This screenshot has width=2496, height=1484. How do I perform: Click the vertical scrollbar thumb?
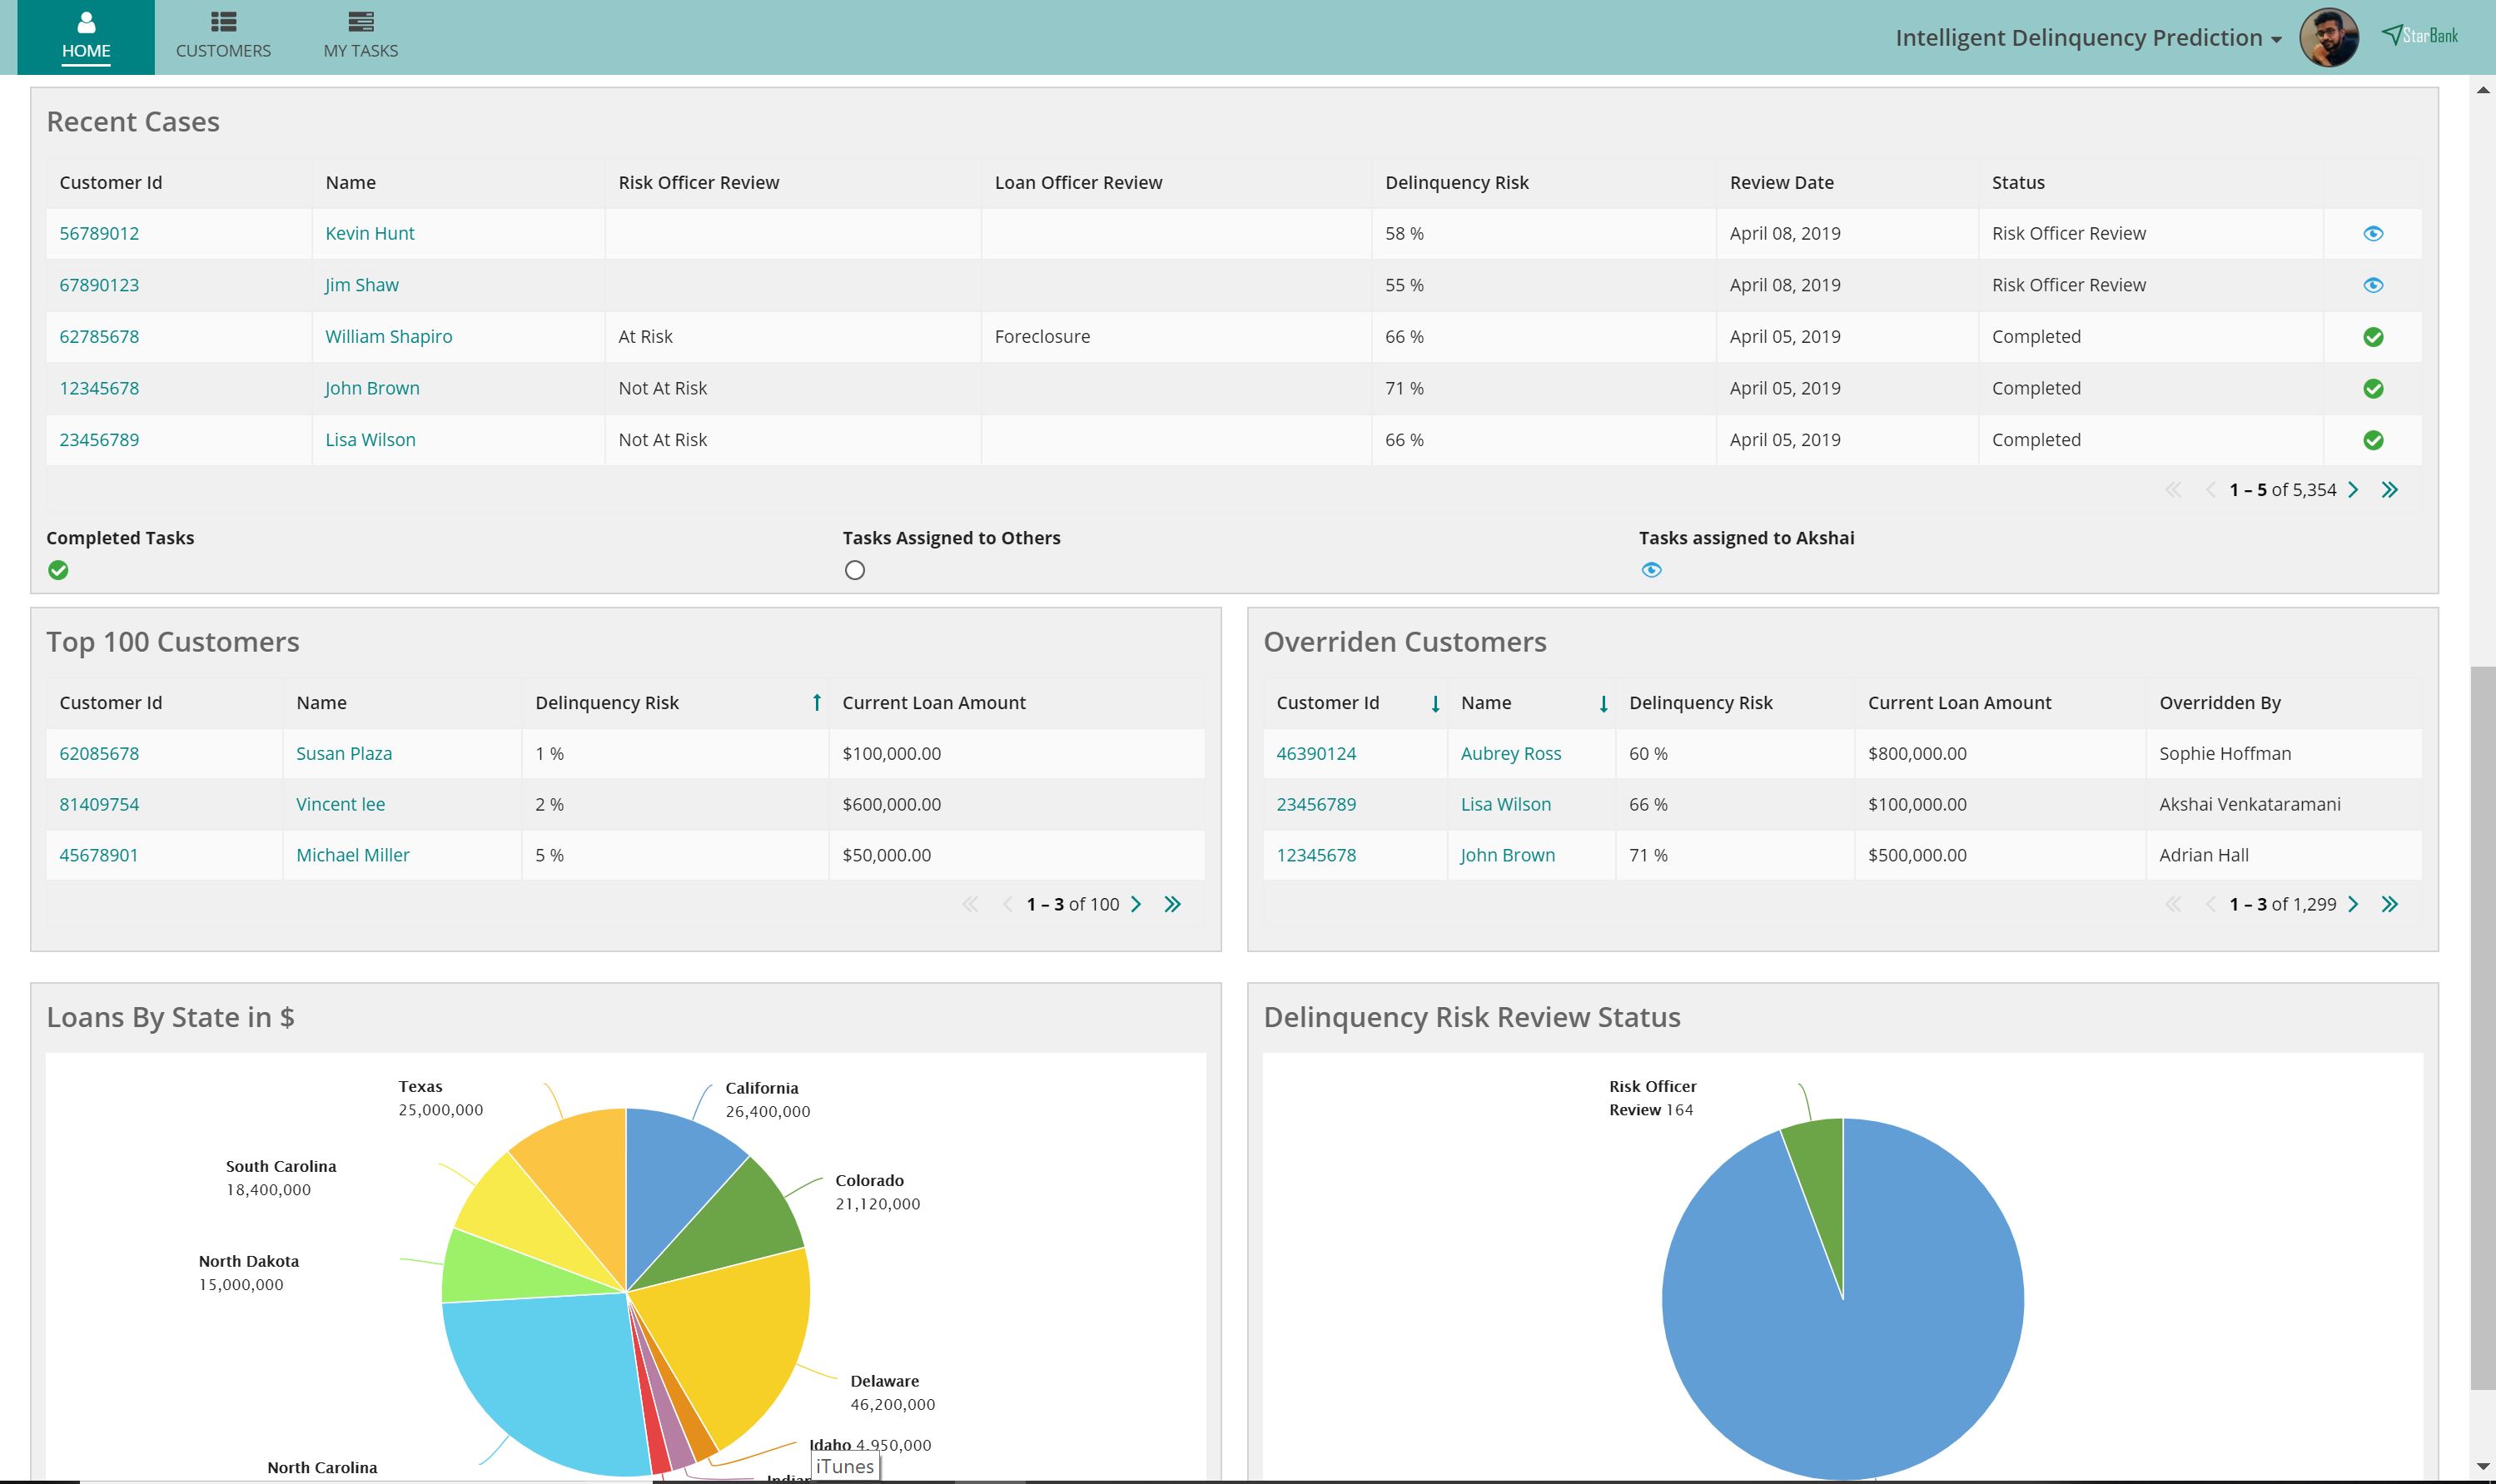pyautogui.click(x=2481, y=1028)
